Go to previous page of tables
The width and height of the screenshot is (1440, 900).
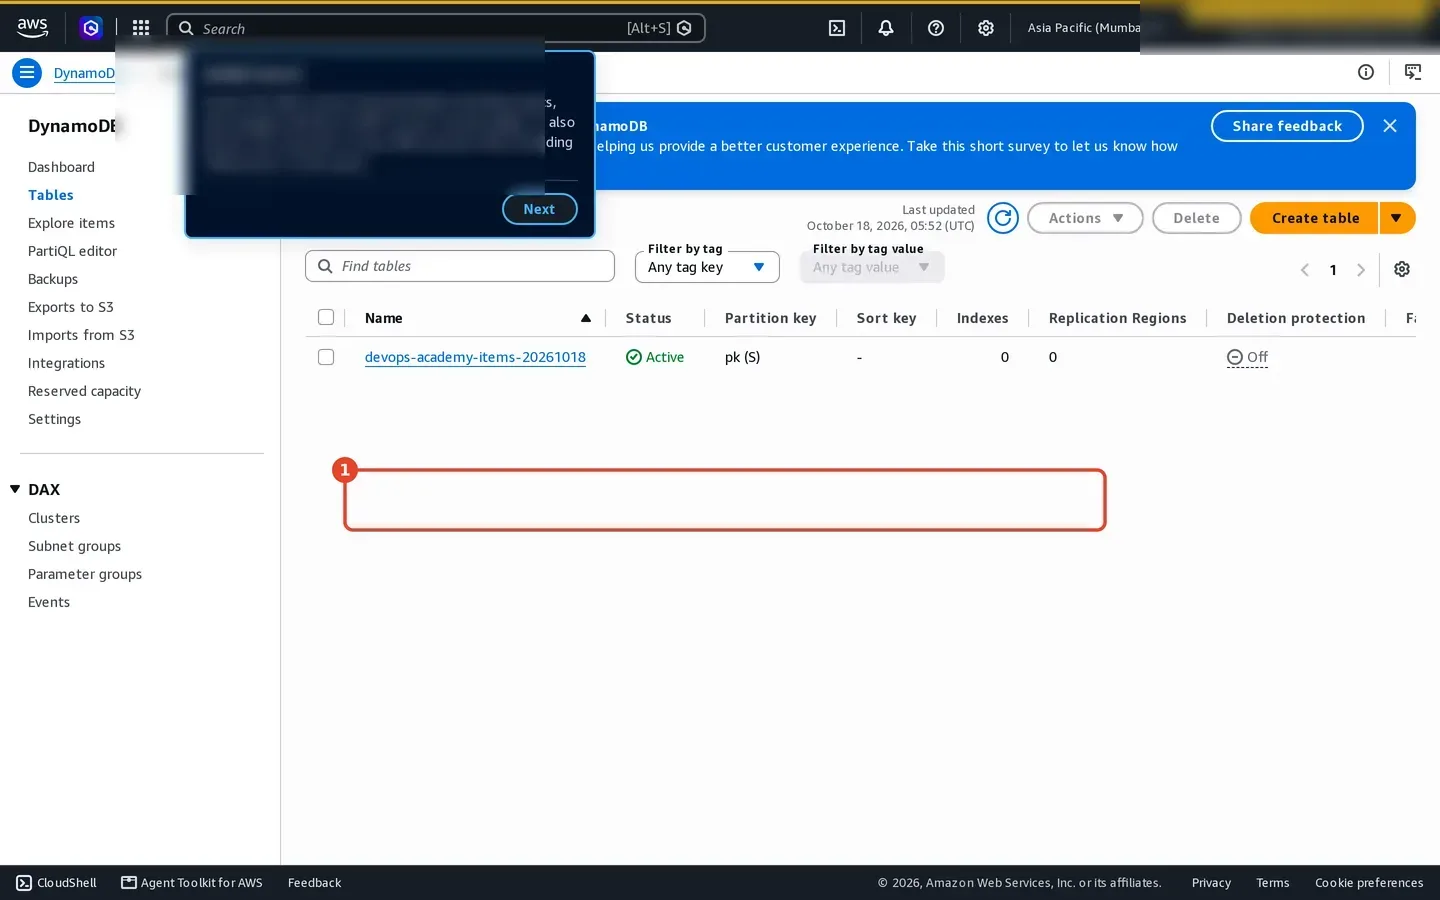[1305, 270]
